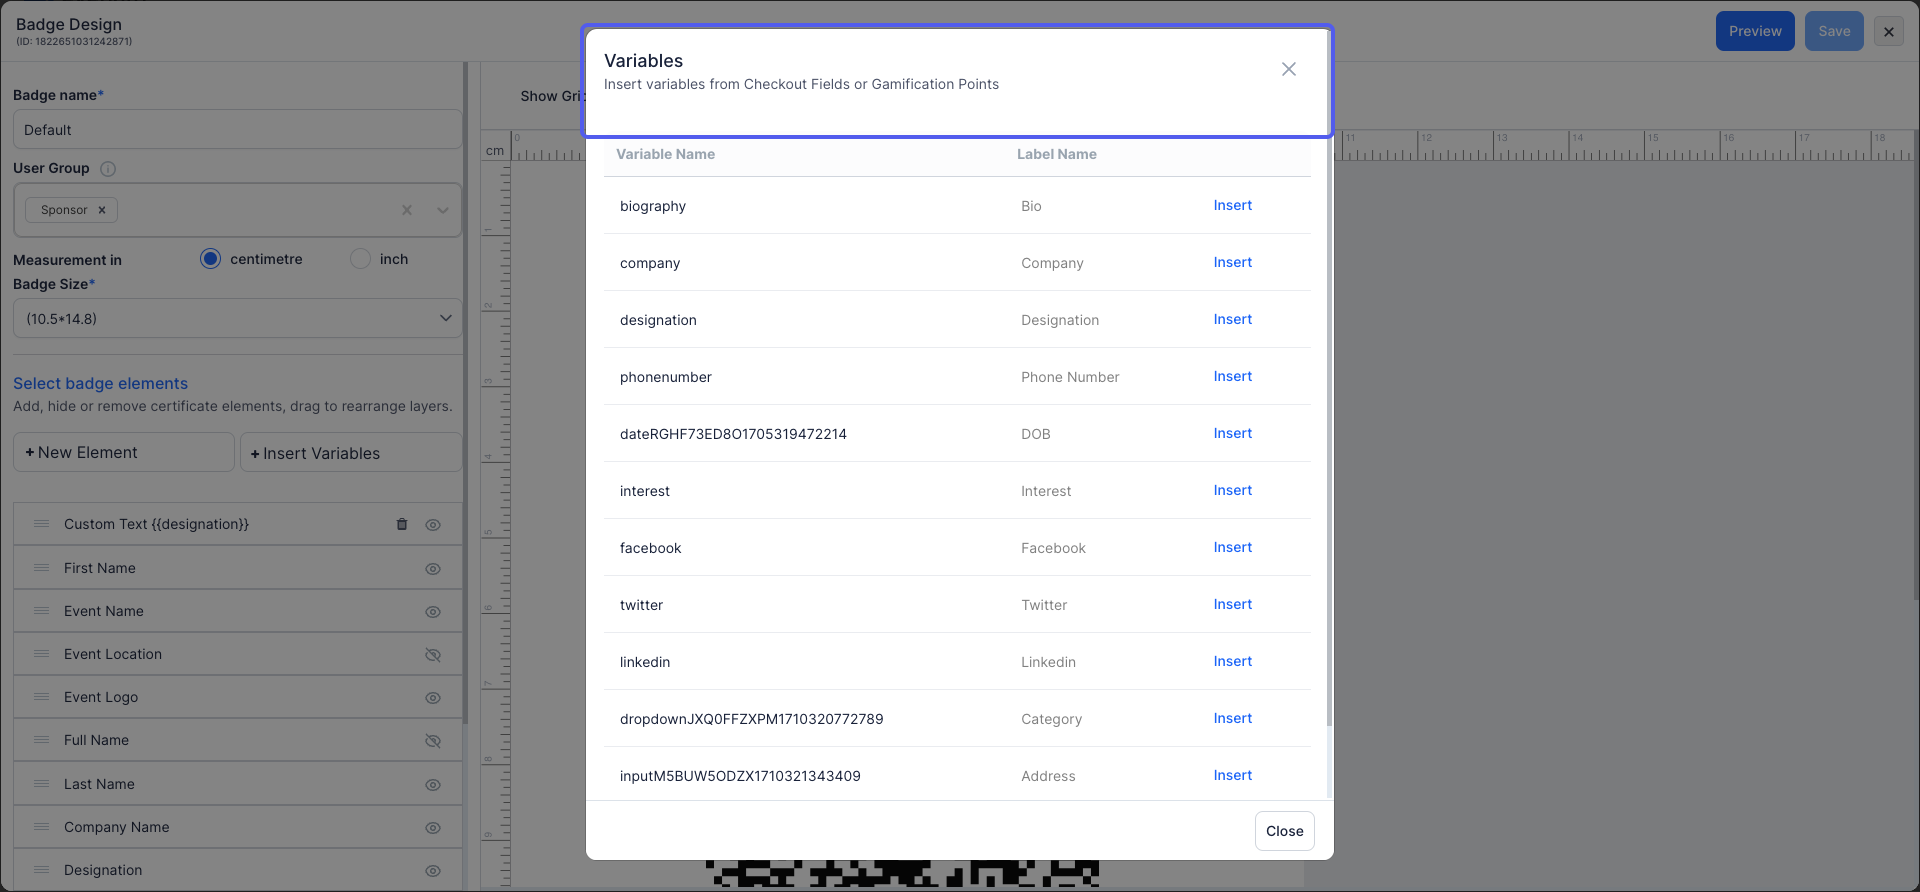The image size is (1920, 892).
Task: Expand the User Group dropdown
Action: (443, 210)
